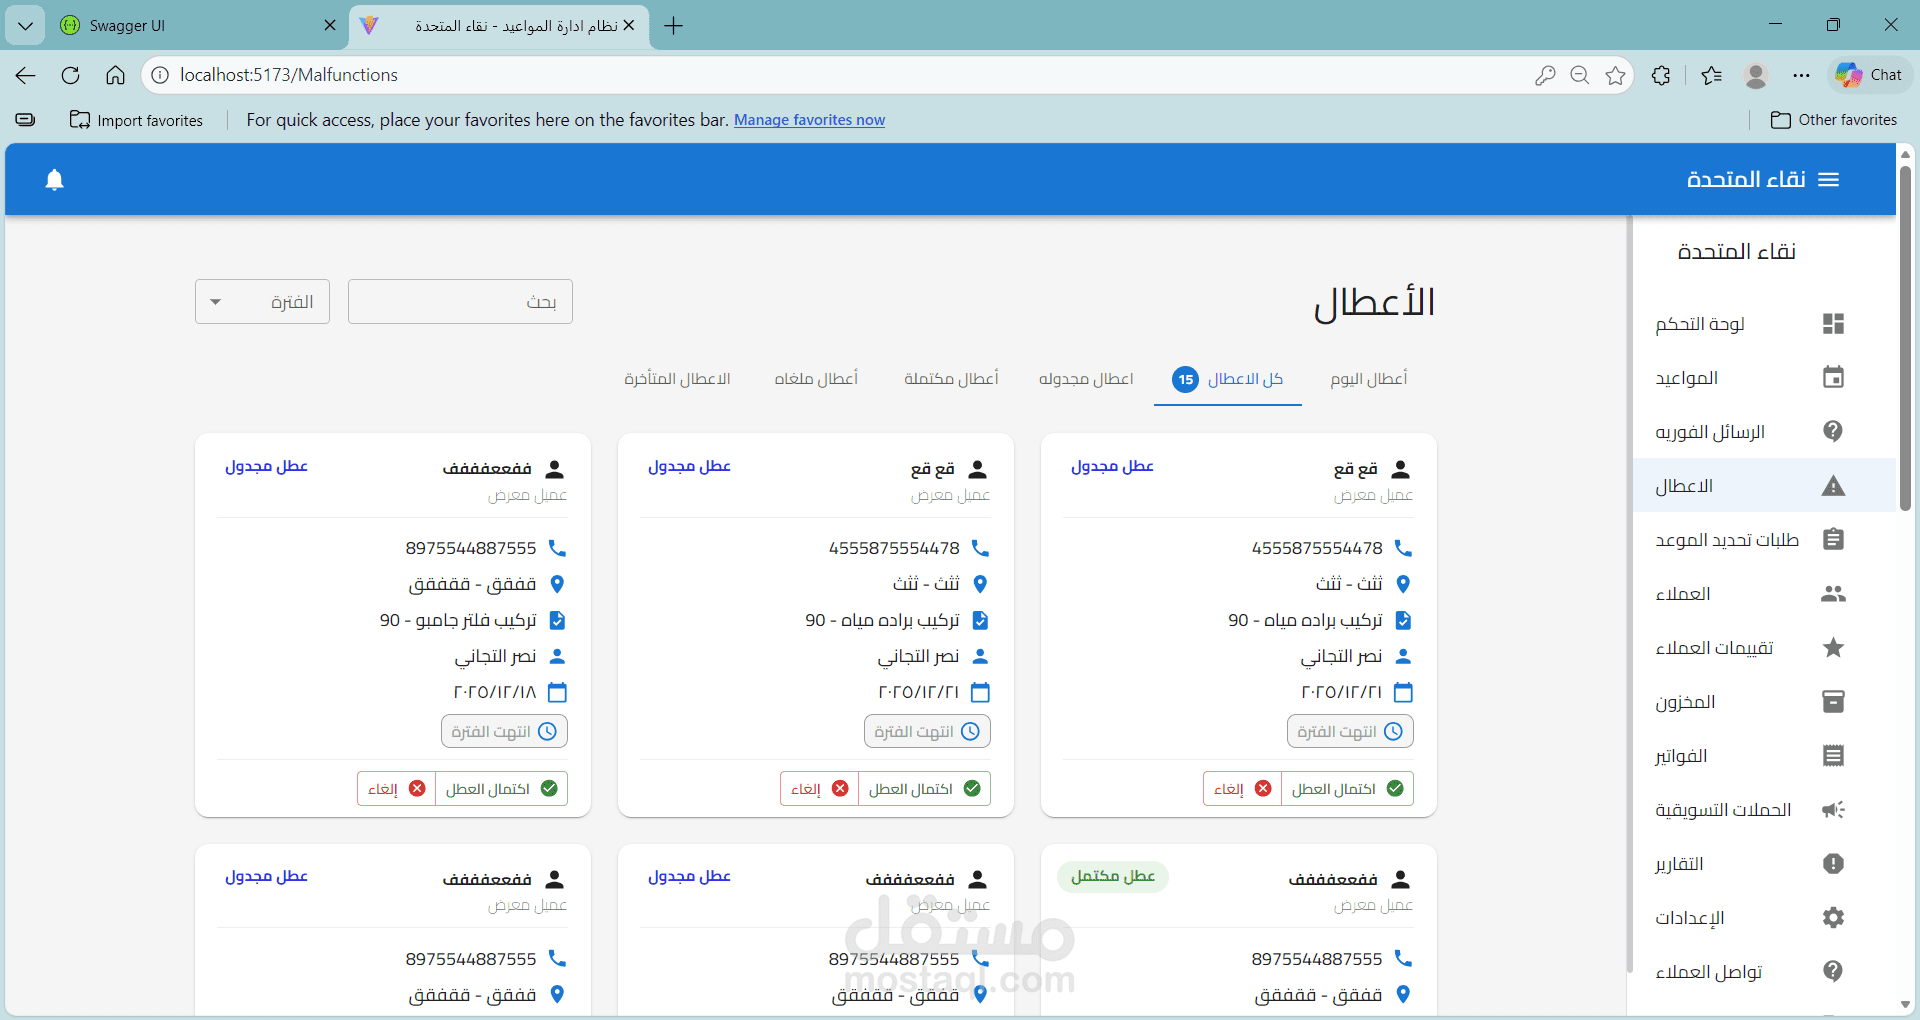Click إلغاء on تركيب فلتر جامبو card

396,789
